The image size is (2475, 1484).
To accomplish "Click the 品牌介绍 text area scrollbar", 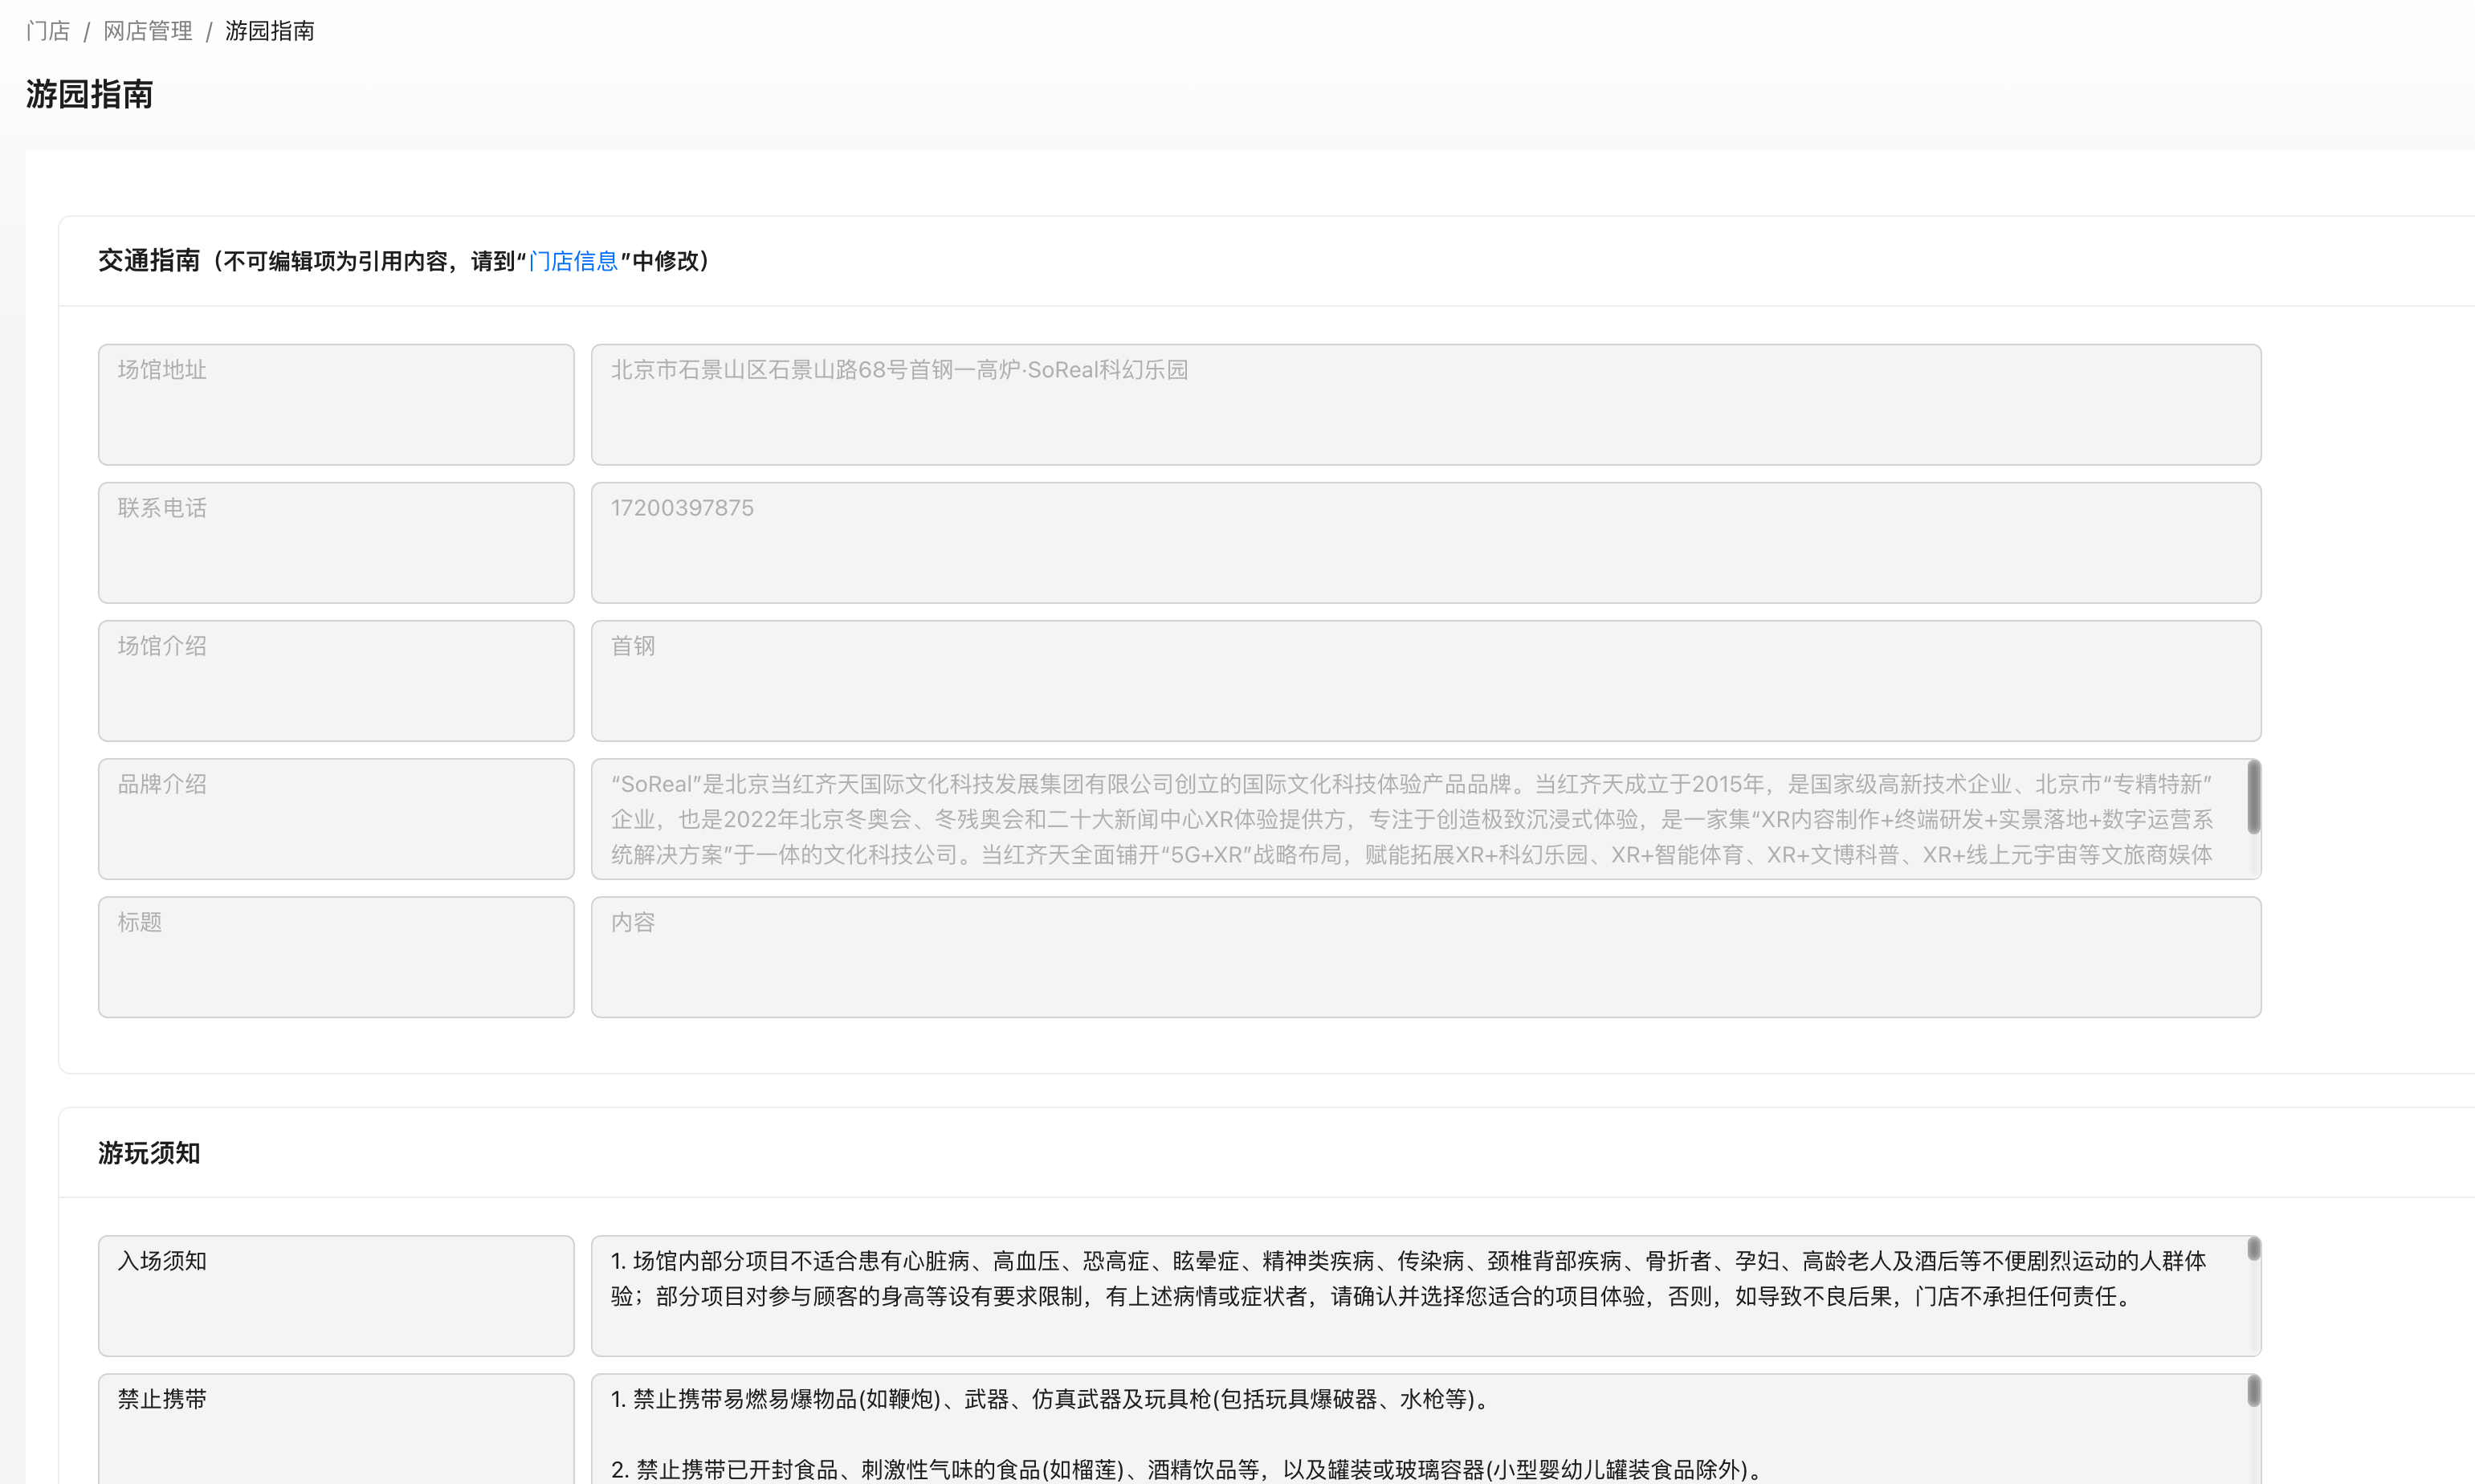I will pyautogui.click(x=2254, y=797).
